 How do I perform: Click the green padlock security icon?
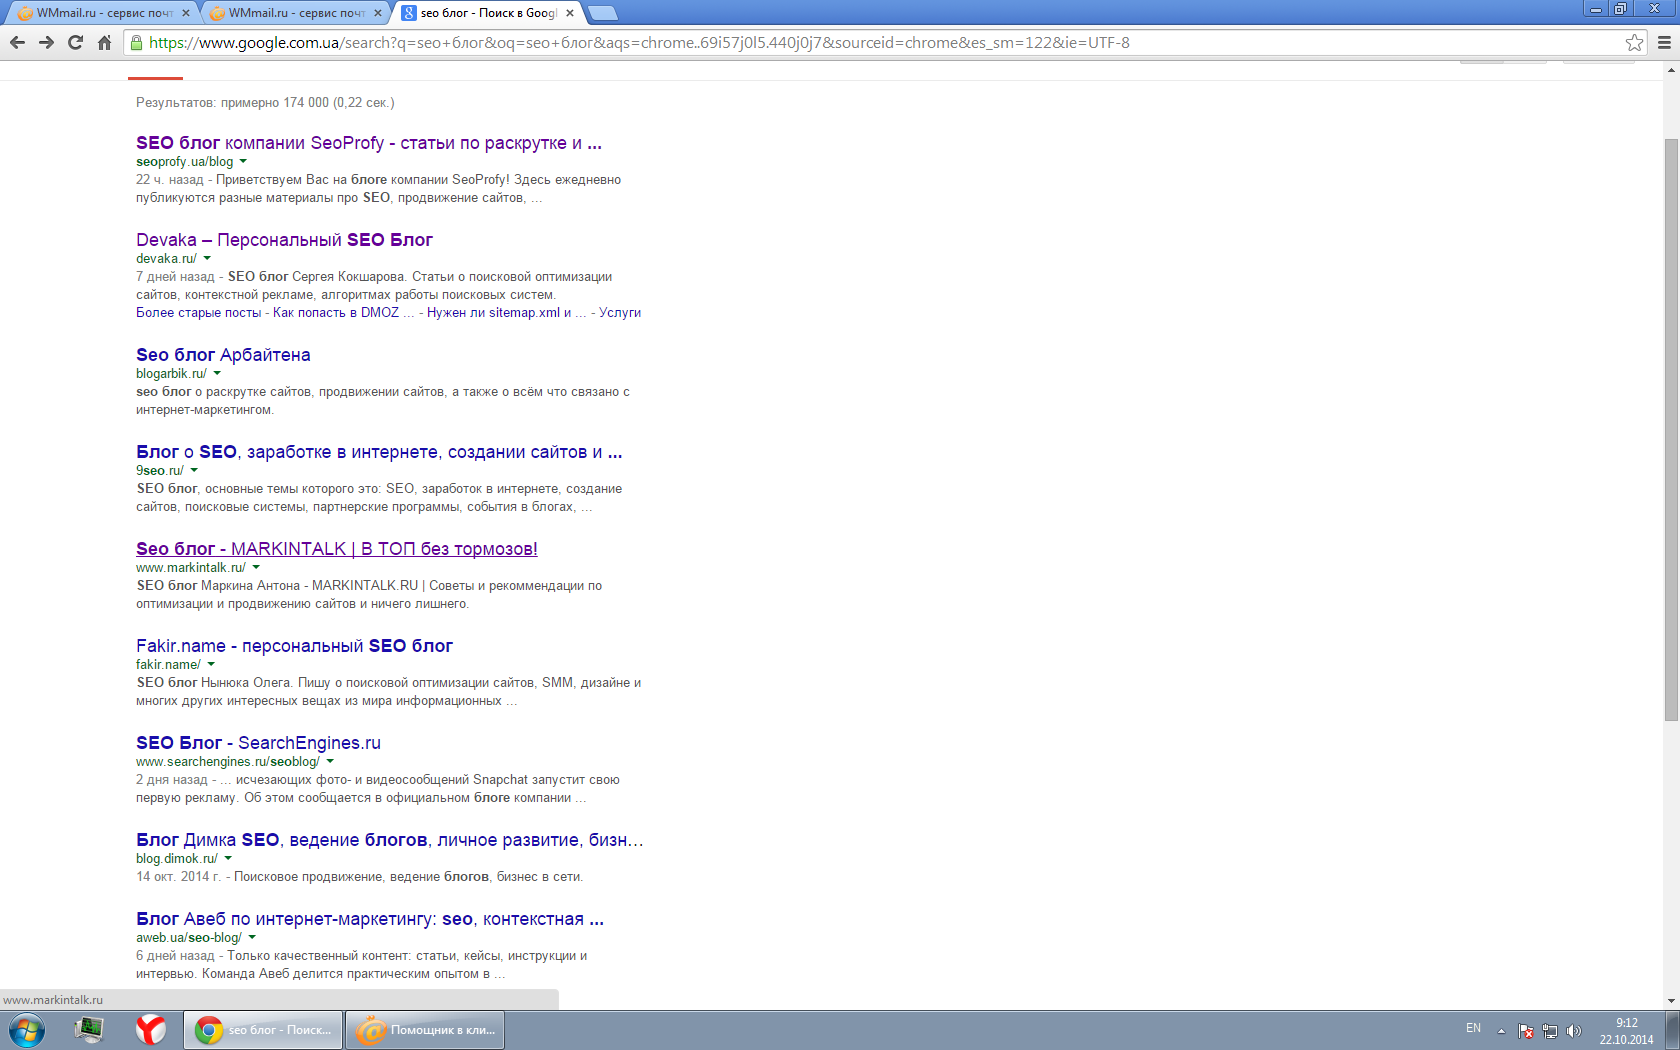(x=137, y=42)
